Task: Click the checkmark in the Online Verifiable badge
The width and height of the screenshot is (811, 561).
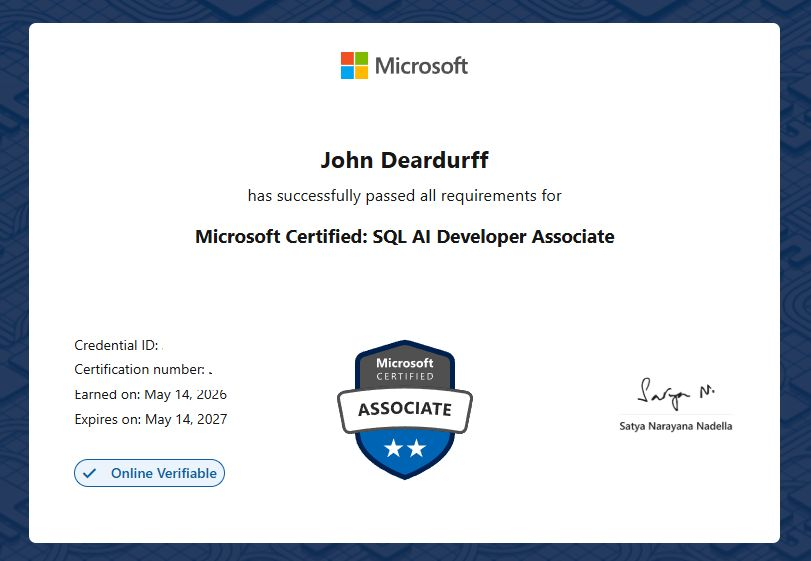Action: (89, 473)
